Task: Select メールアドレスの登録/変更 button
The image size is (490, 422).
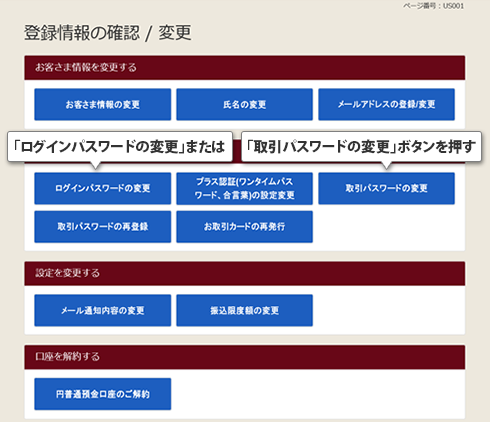Action: 386,104
